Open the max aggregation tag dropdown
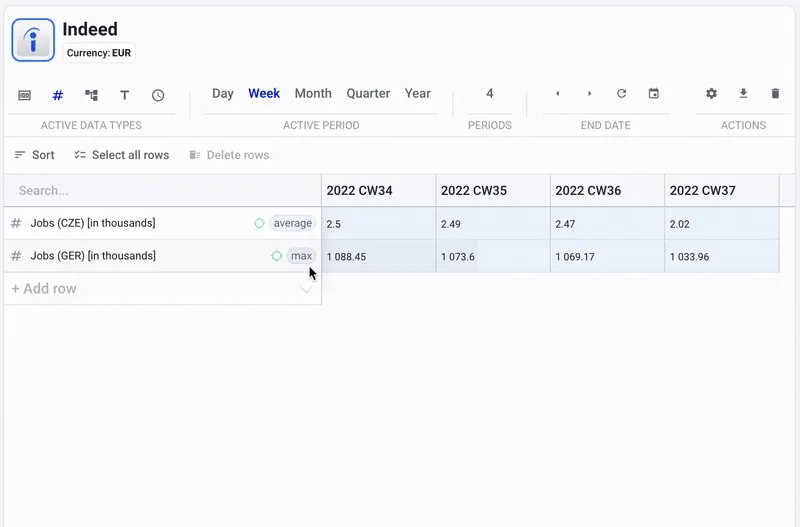This screenshot has width=800, height=527. [302, 256]
